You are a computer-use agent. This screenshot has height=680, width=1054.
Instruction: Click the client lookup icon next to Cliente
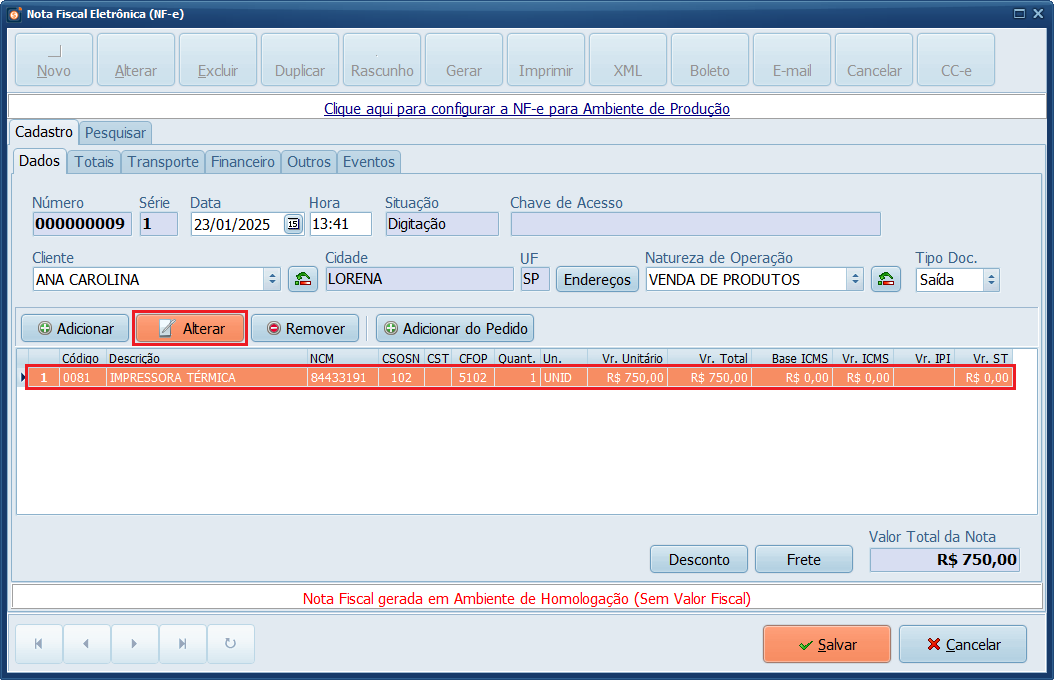coord(303,280)
